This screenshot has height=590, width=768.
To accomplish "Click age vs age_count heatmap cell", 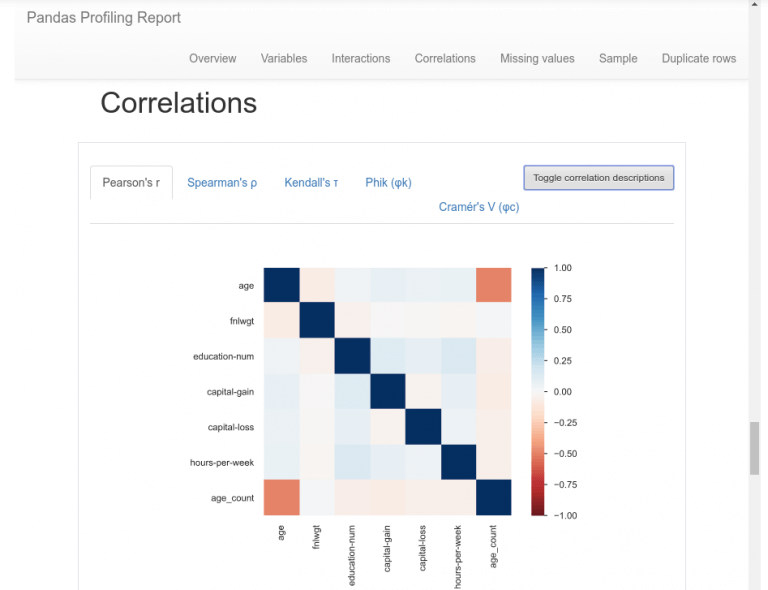I will [x=494, y=285].
